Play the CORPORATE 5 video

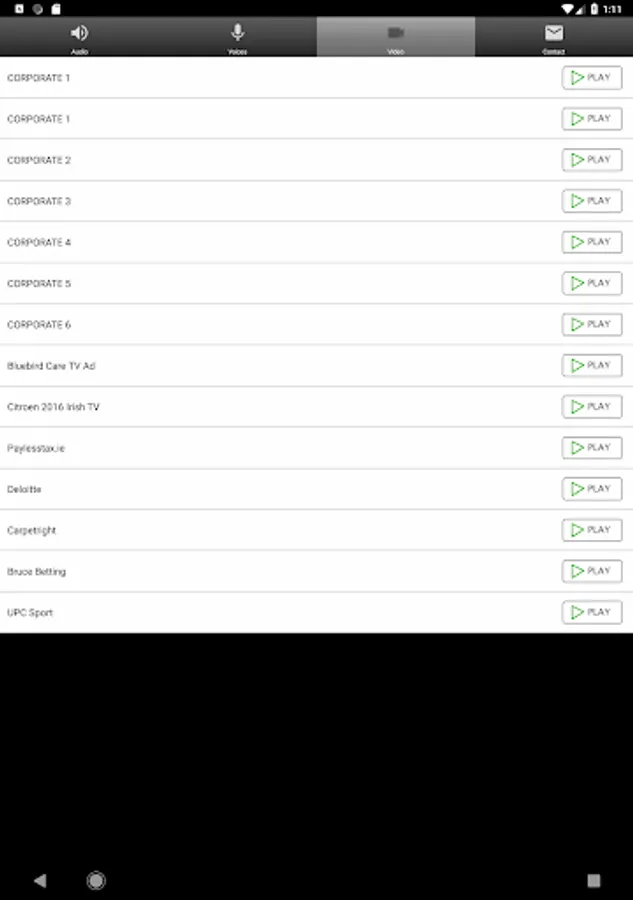pyautogui.click(x=592, y=283)
